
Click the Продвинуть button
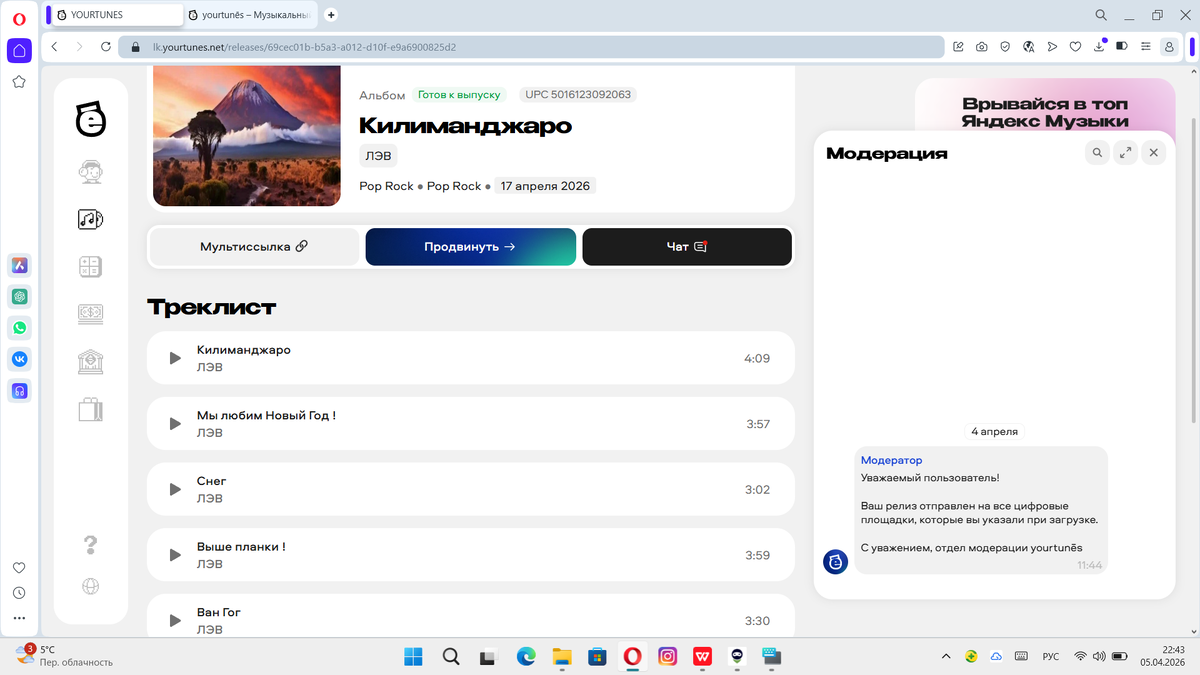click(x=470, y=246)
